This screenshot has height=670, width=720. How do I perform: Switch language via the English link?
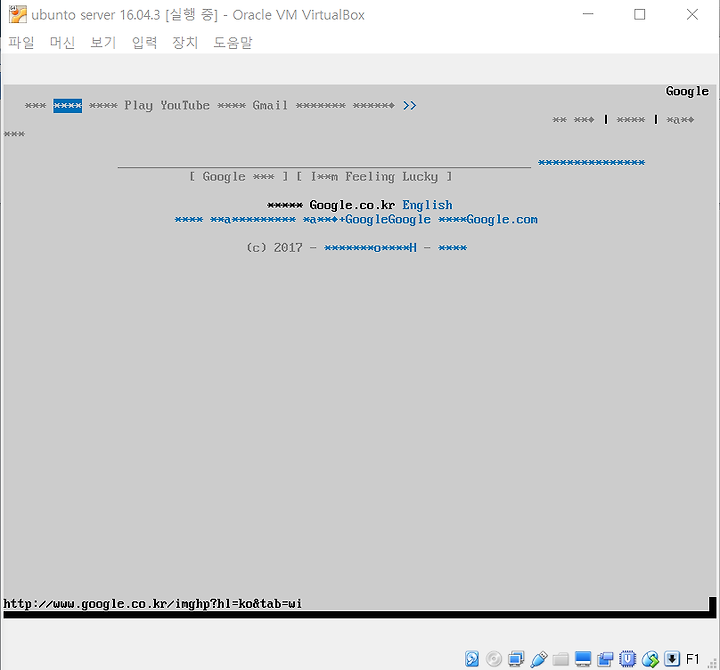(x=428, y=205)
